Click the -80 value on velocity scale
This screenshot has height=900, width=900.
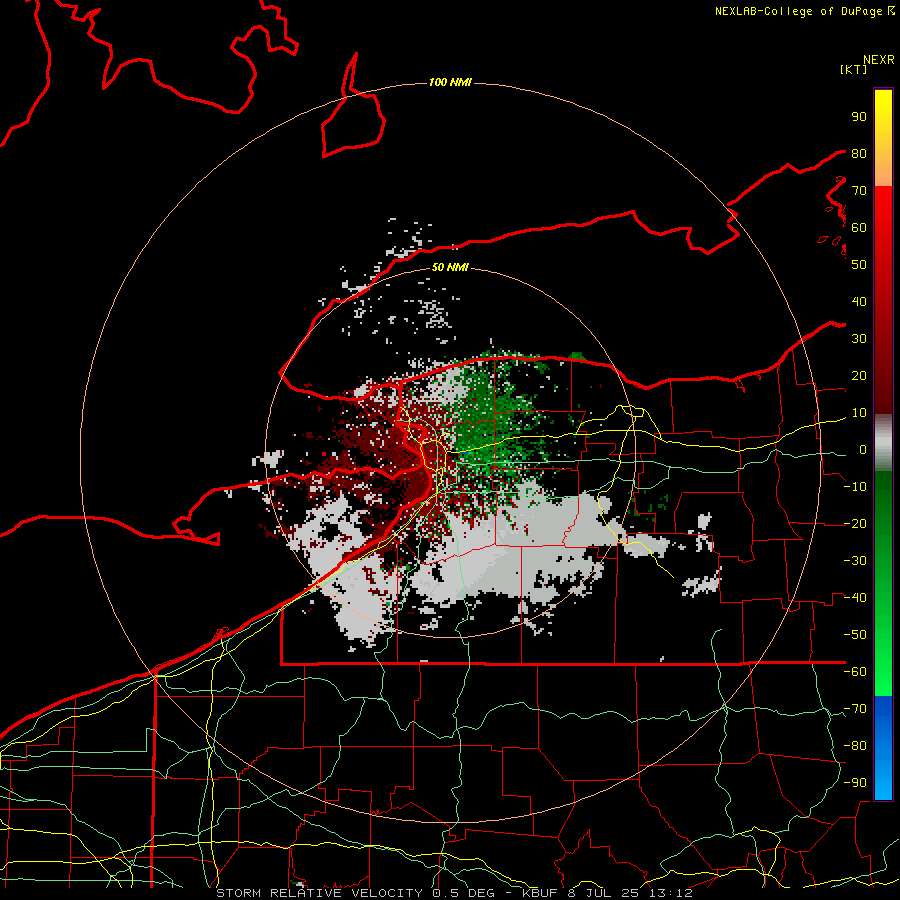pyautogui.click(x=855, y=746)
